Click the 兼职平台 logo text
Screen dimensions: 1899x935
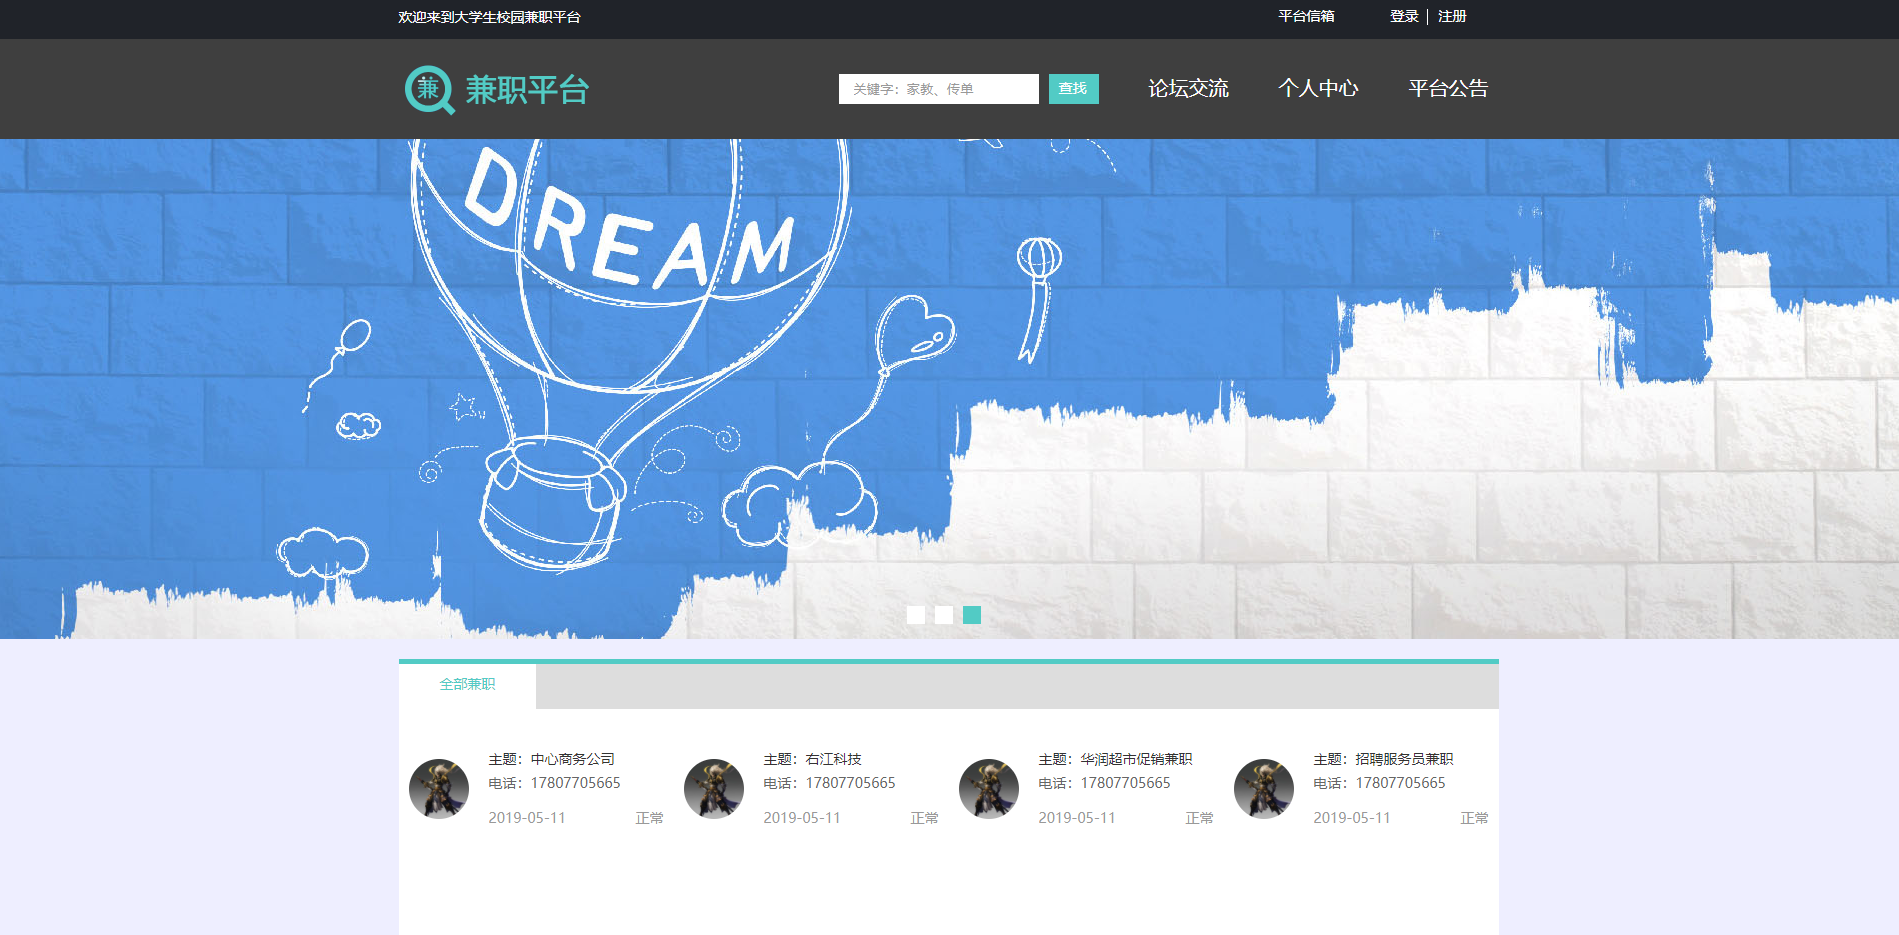[527, 90]
